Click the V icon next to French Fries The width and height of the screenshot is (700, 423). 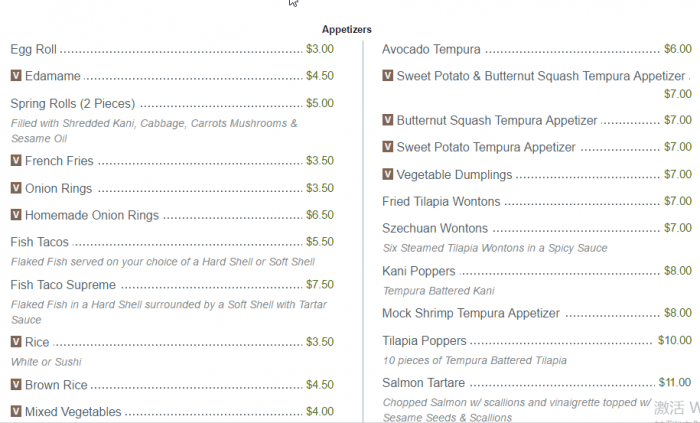coord(16,160)
